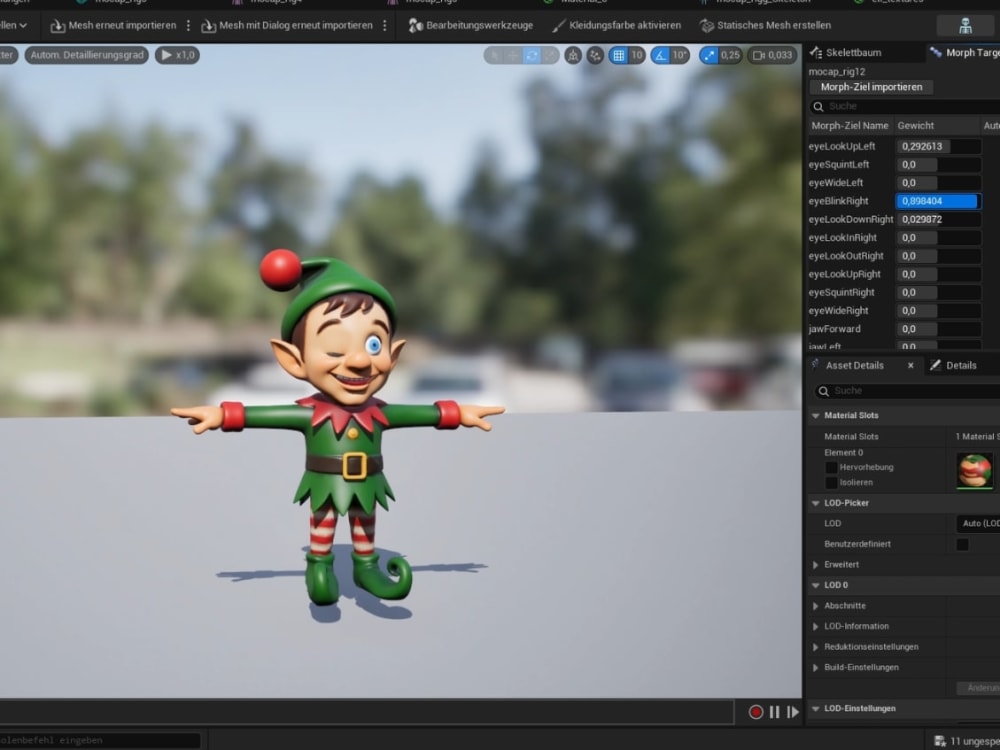1000x750 pixels.
Task: Click the 11 unsaved items status indicator
Action: pyautogui.click(x=966, y=740)
